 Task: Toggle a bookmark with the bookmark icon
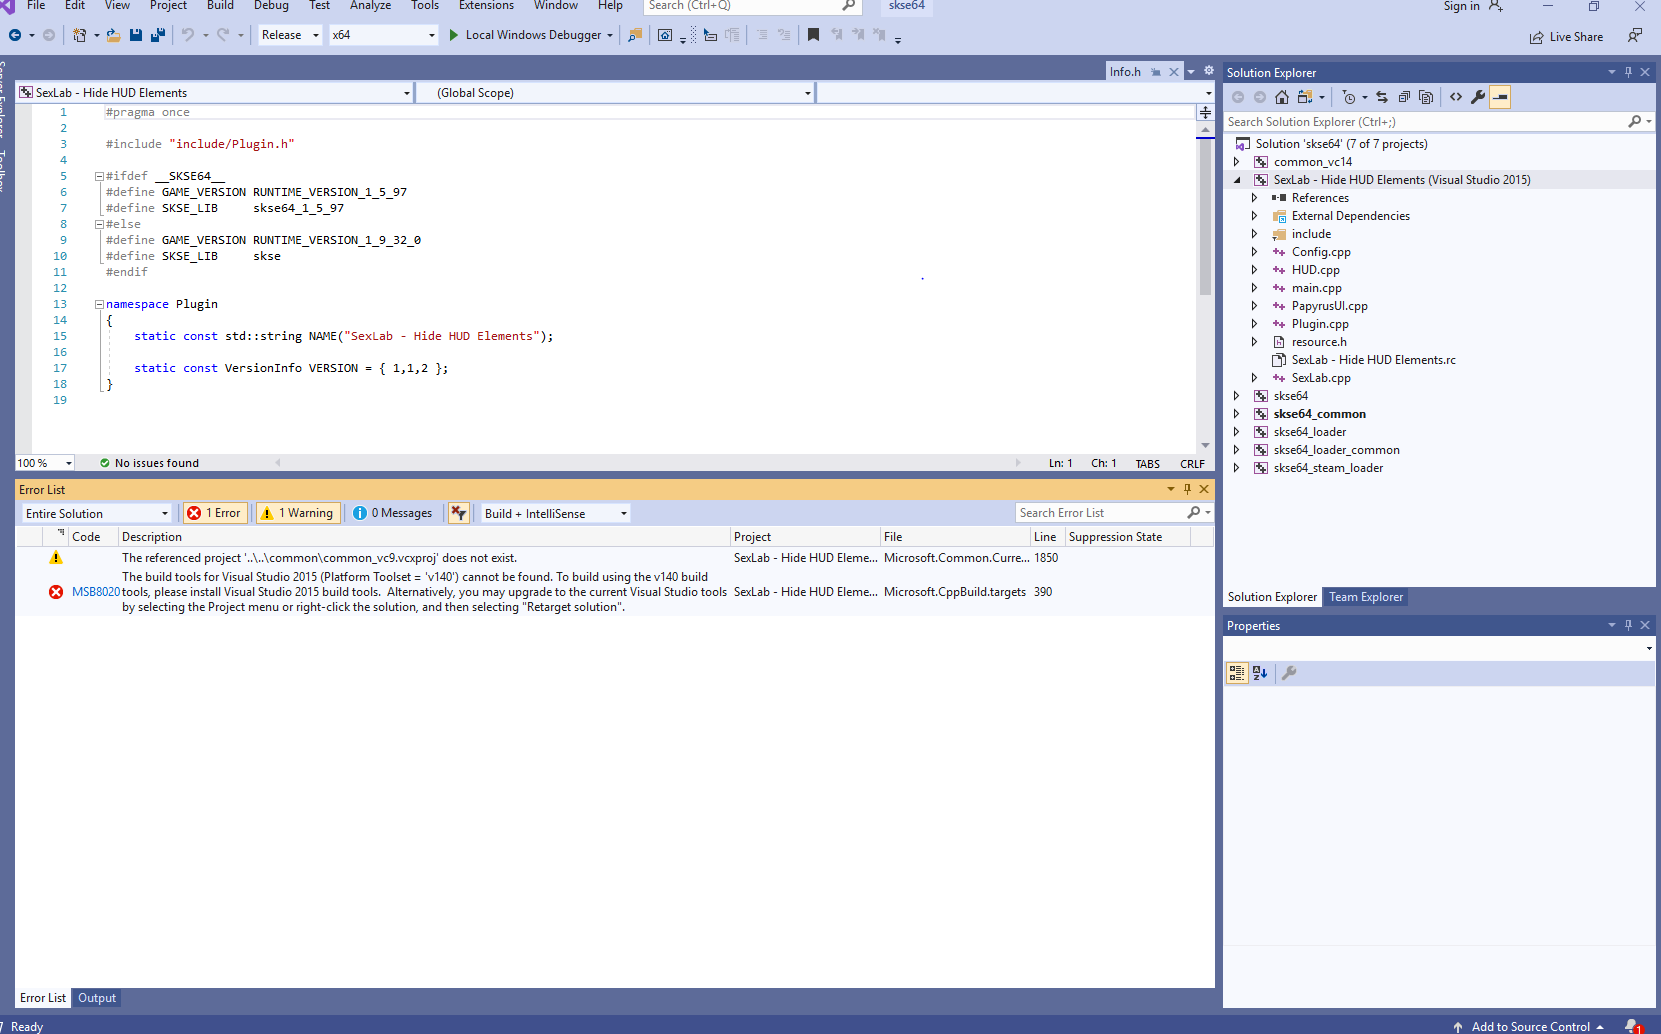click(813, 35)
